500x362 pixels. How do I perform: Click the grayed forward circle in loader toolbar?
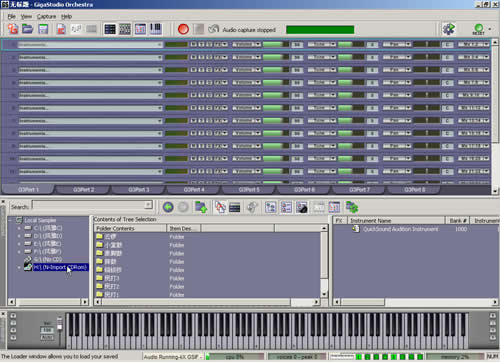(x=183, y=207)
